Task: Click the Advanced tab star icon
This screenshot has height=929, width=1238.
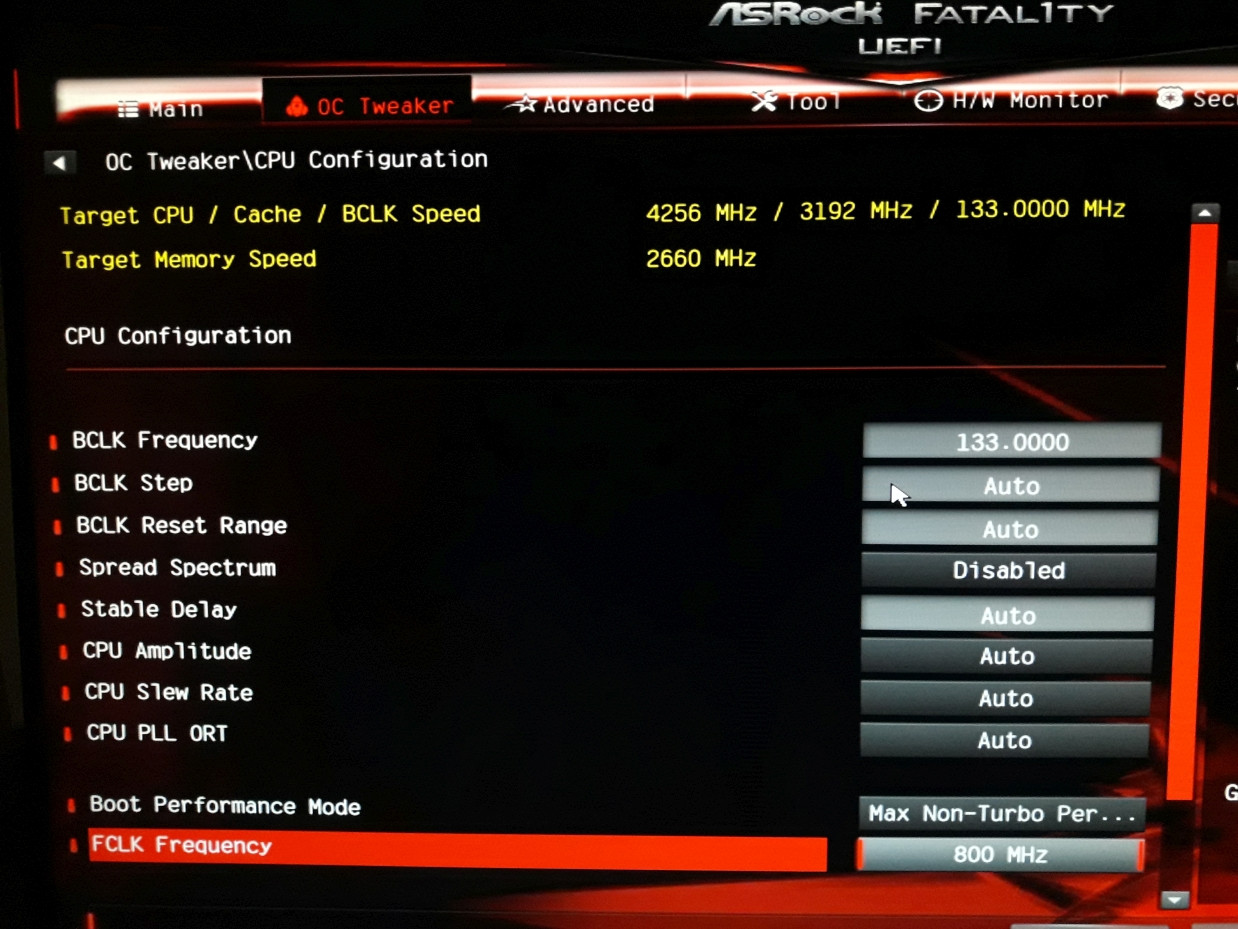Action: point(521,104)
